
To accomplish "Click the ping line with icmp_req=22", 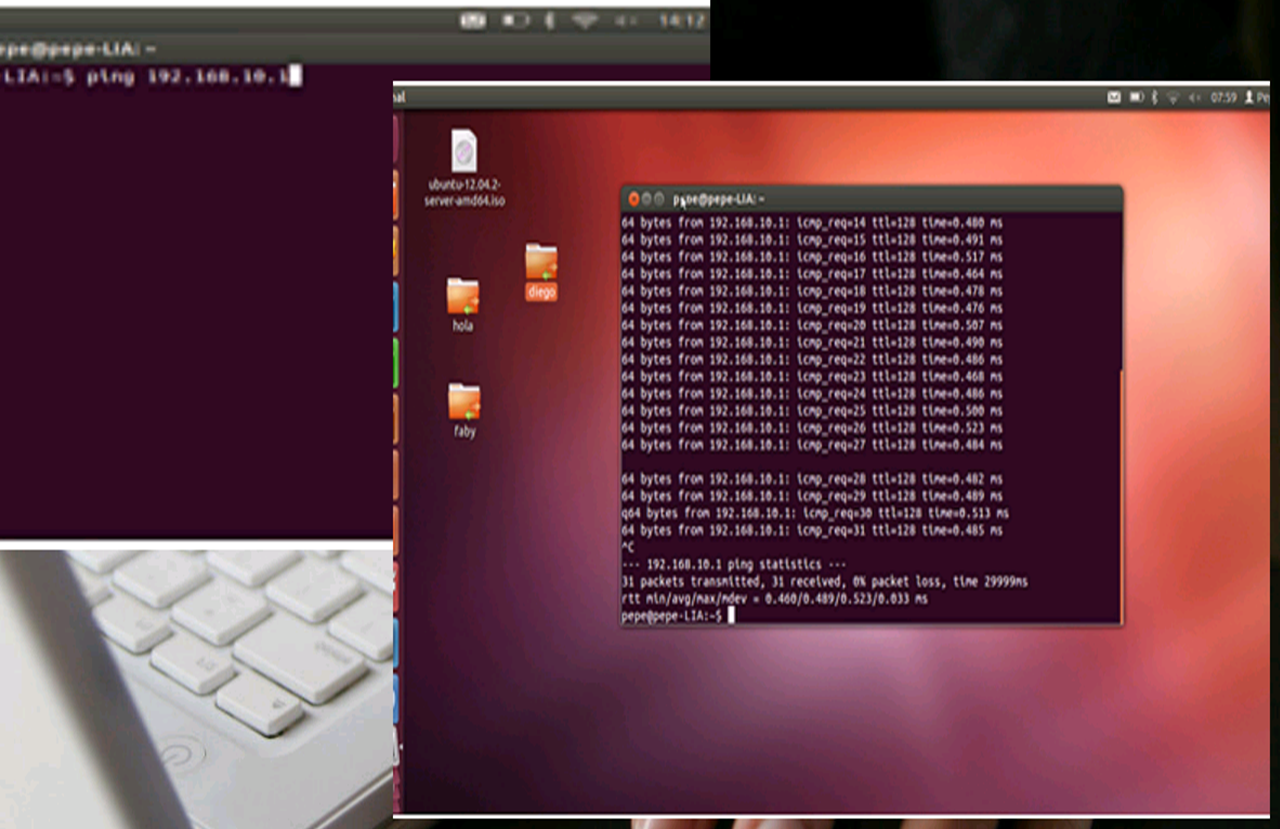I will pos(812,359).
